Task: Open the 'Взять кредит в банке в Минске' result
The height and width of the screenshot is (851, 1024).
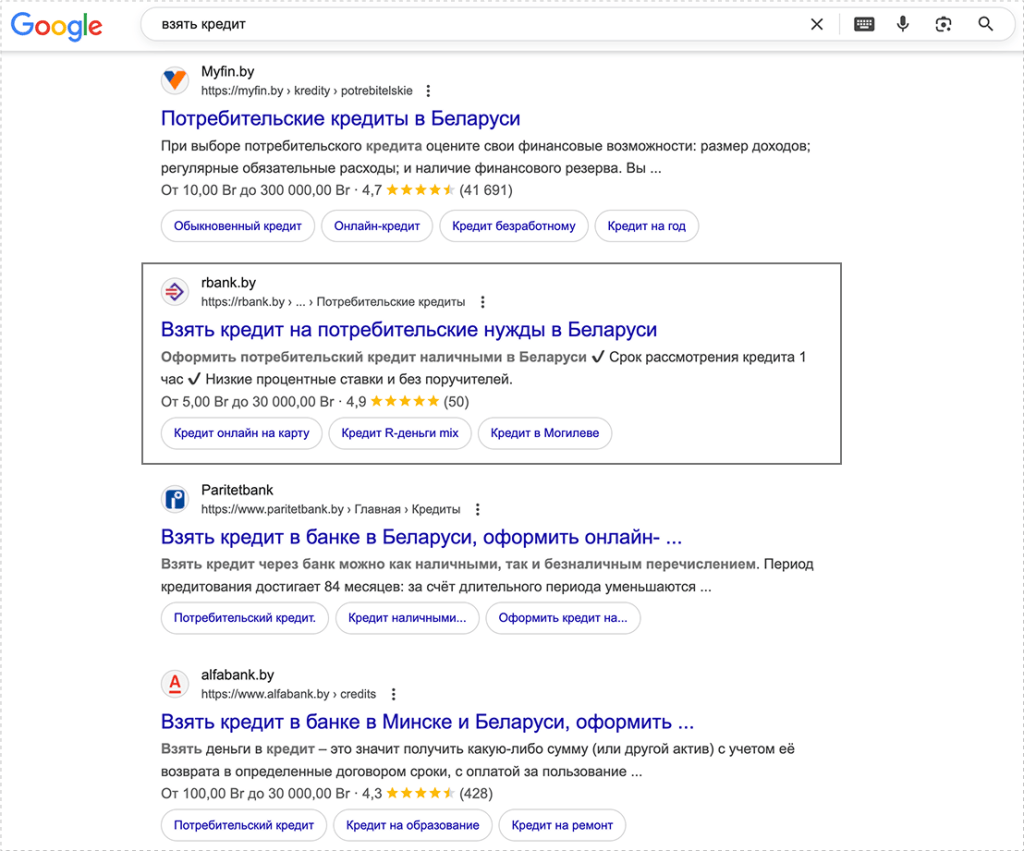Action: (x=427, y=722)
